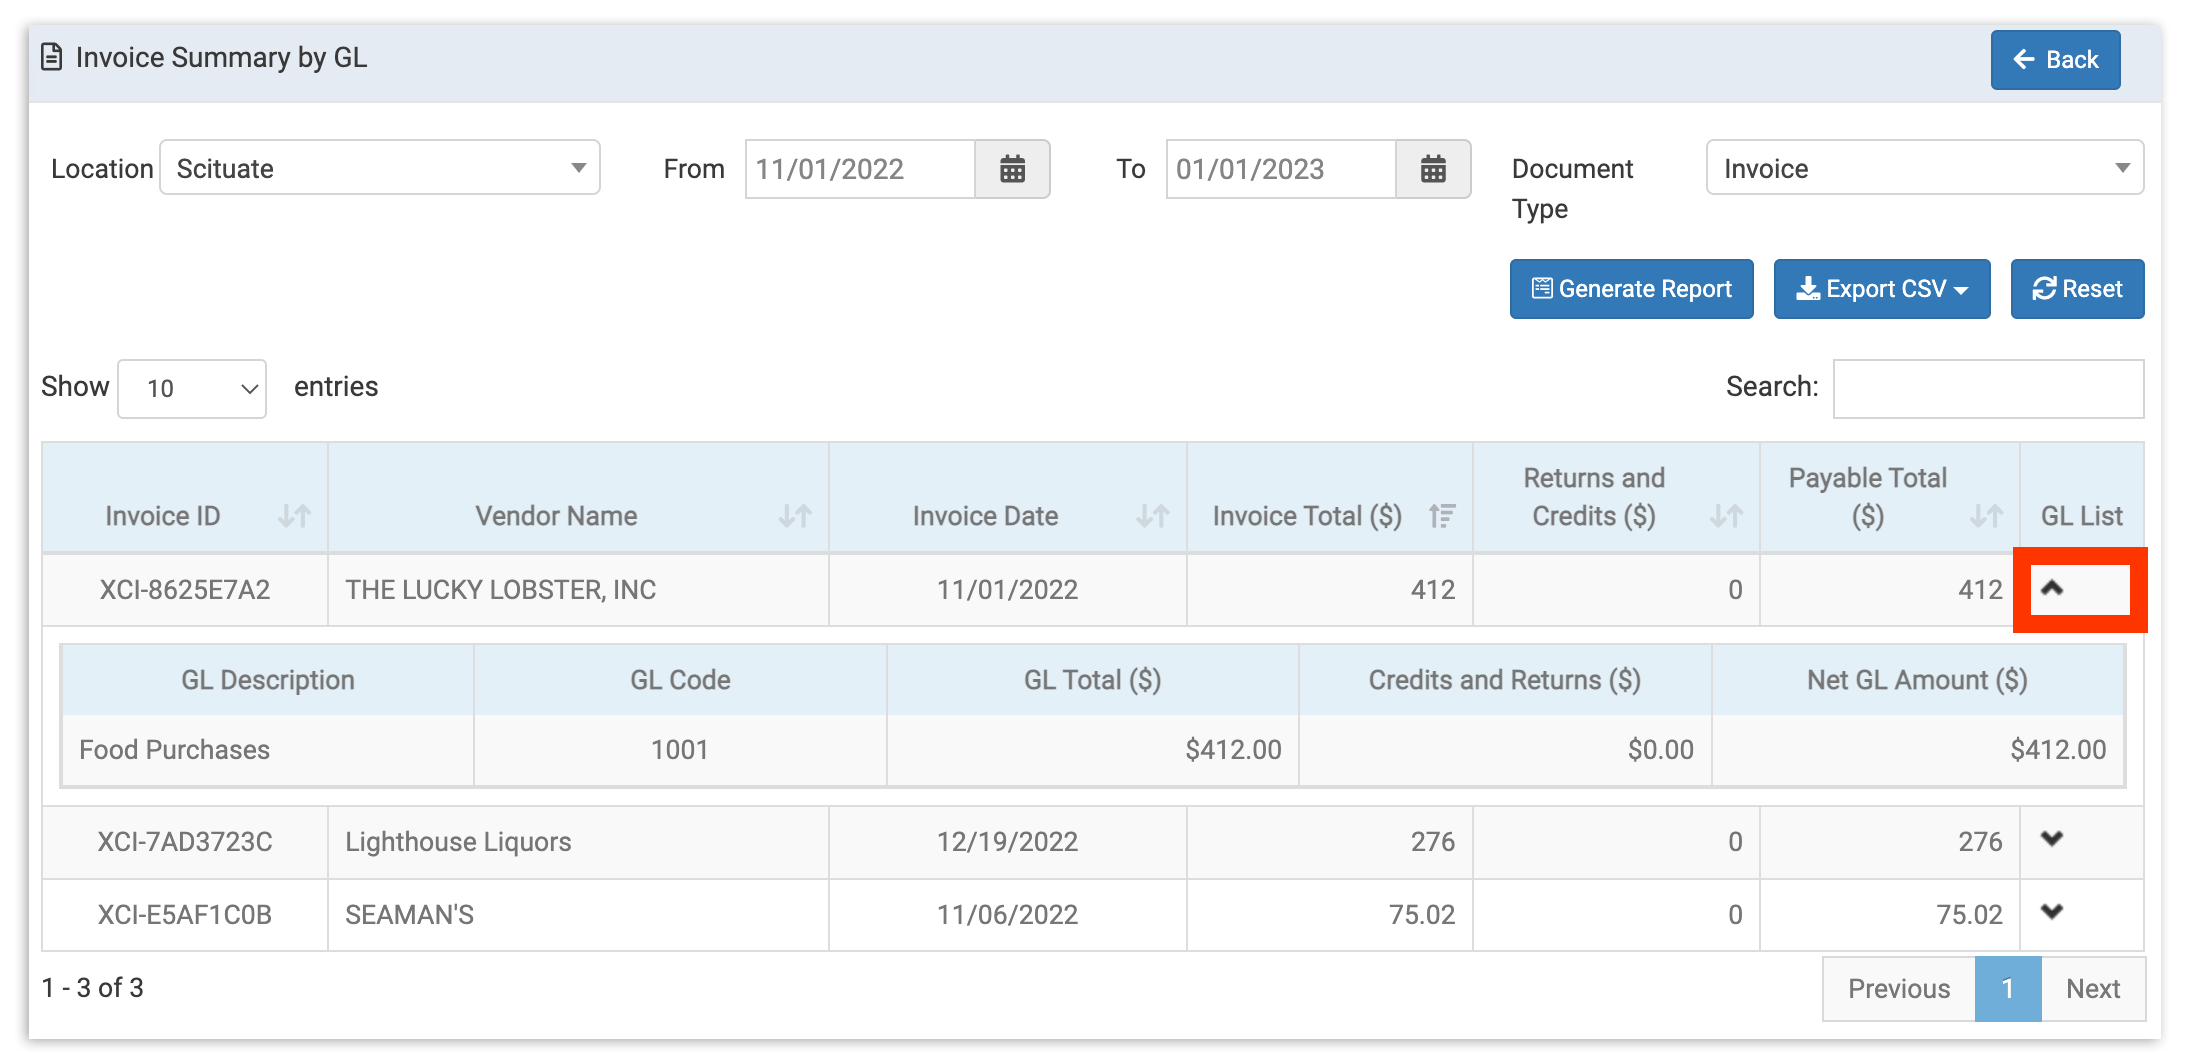Click the sort arrows on the Invoice ID column
The width and height of the screenshot is (2190, 1064).
[x=295, y=516]
